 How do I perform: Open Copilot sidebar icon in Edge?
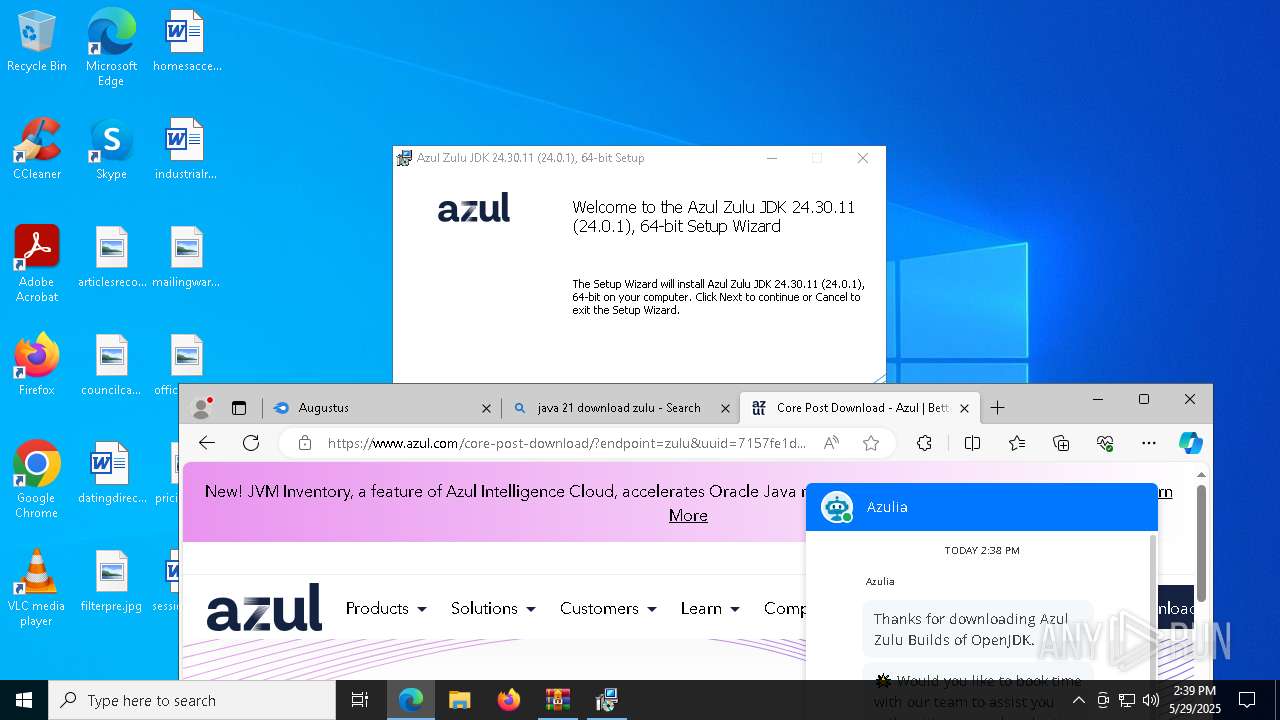[1190, 443]
